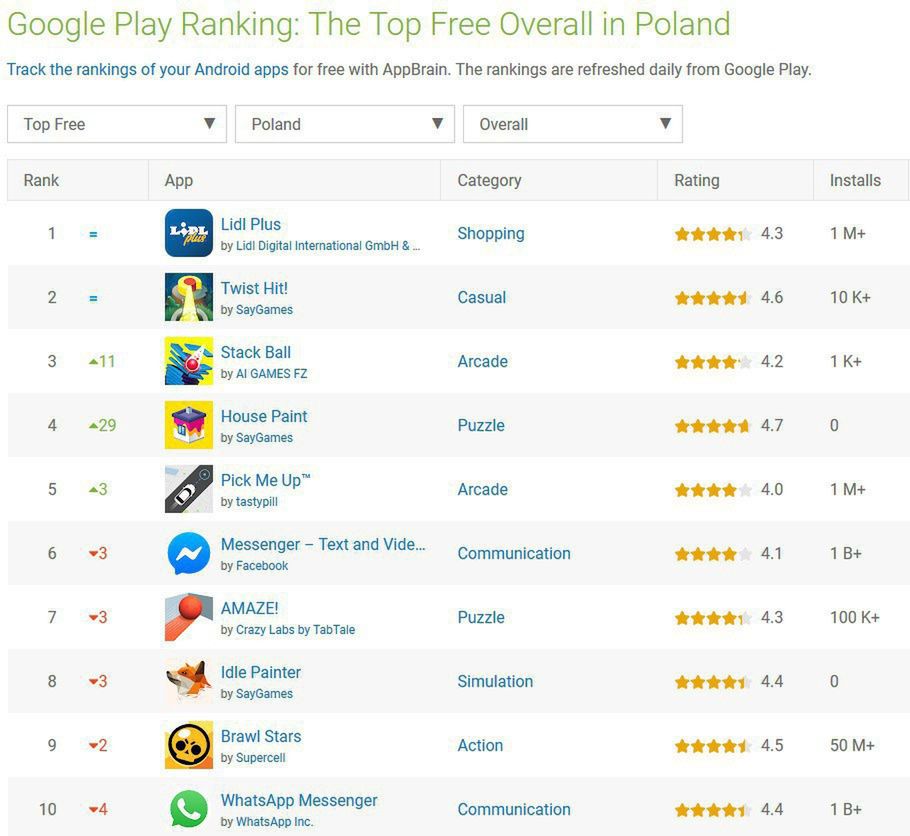Click the Lidl Plus app icon

188,233
